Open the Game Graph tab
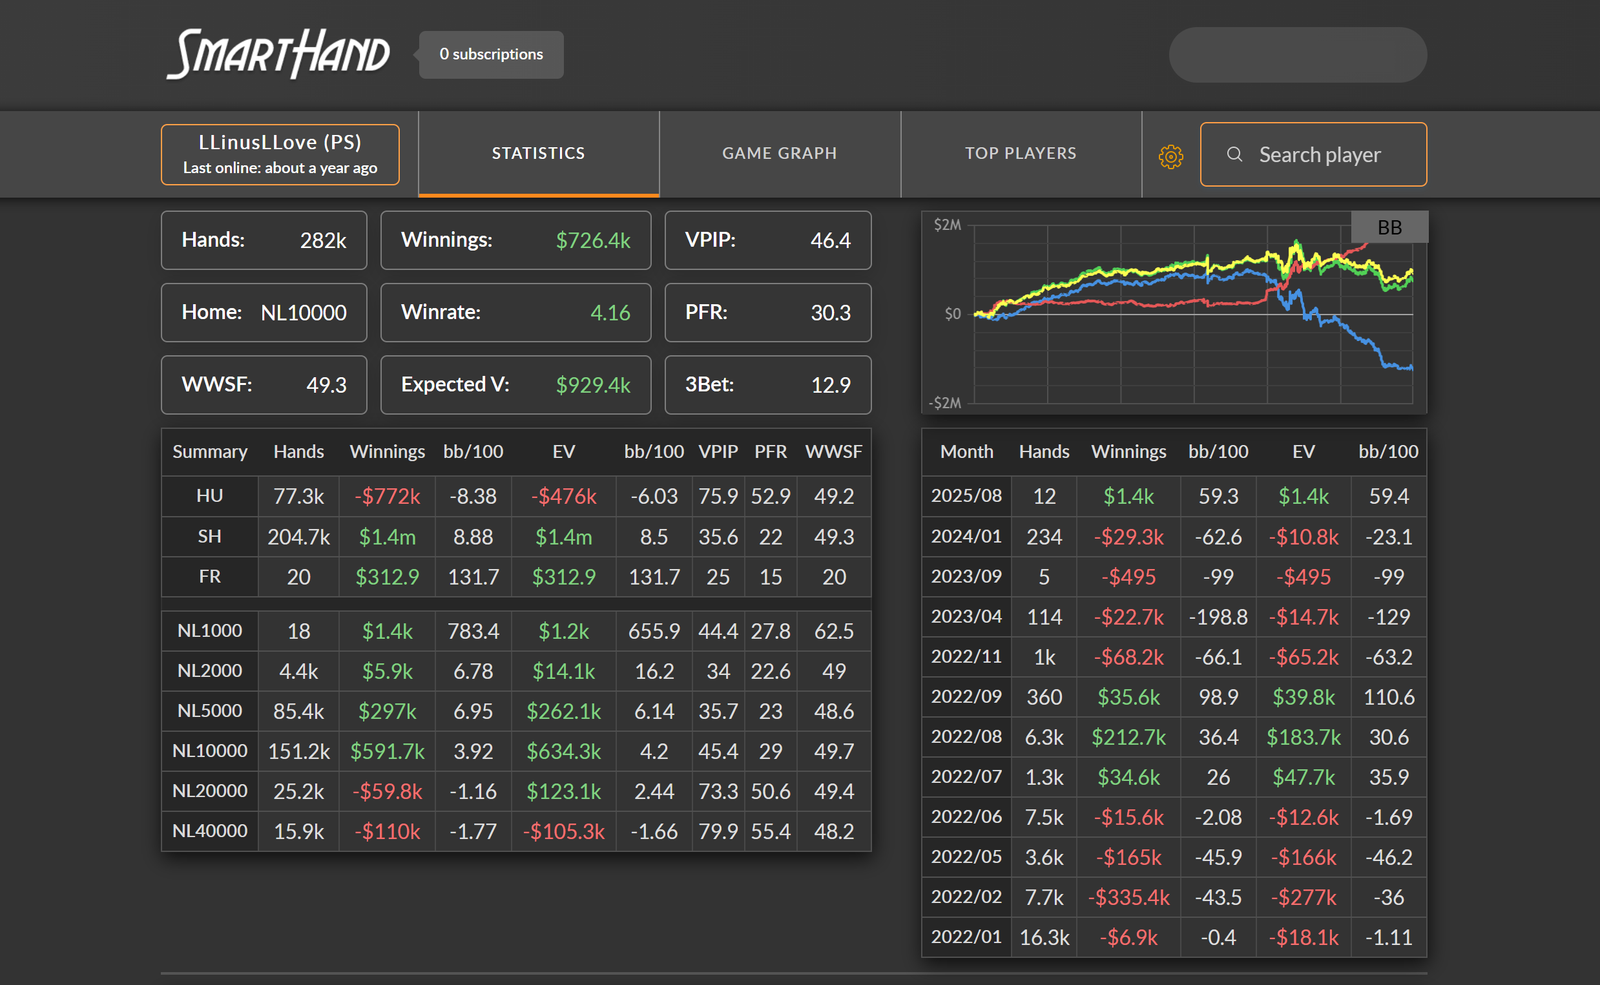 [x=780, y=154]
